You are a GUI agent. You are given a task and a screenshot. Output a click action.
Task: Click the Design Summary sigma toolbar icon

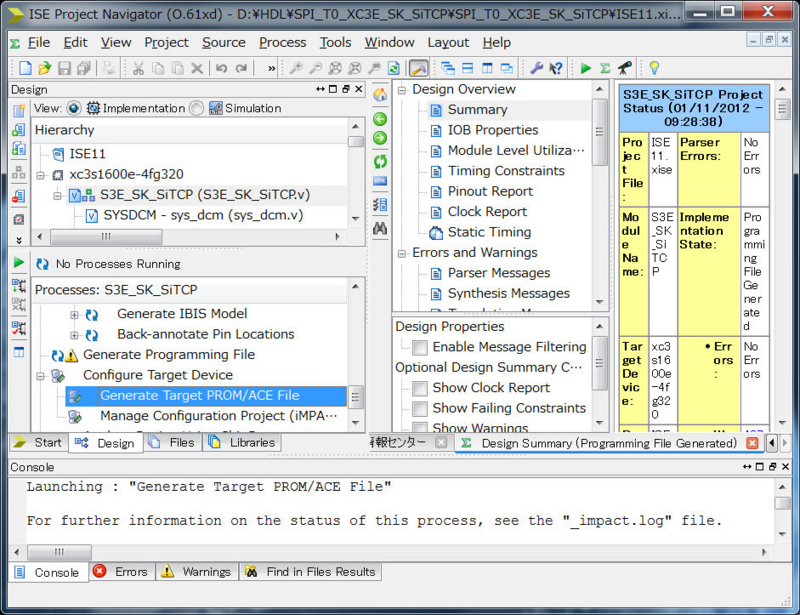605,68
